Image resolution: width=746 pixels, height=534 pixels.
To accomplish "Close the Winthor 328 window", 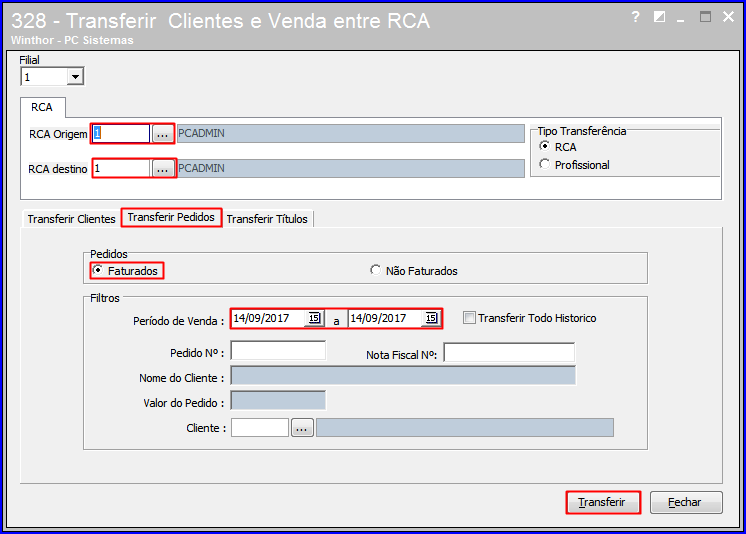I will (728, 17).
